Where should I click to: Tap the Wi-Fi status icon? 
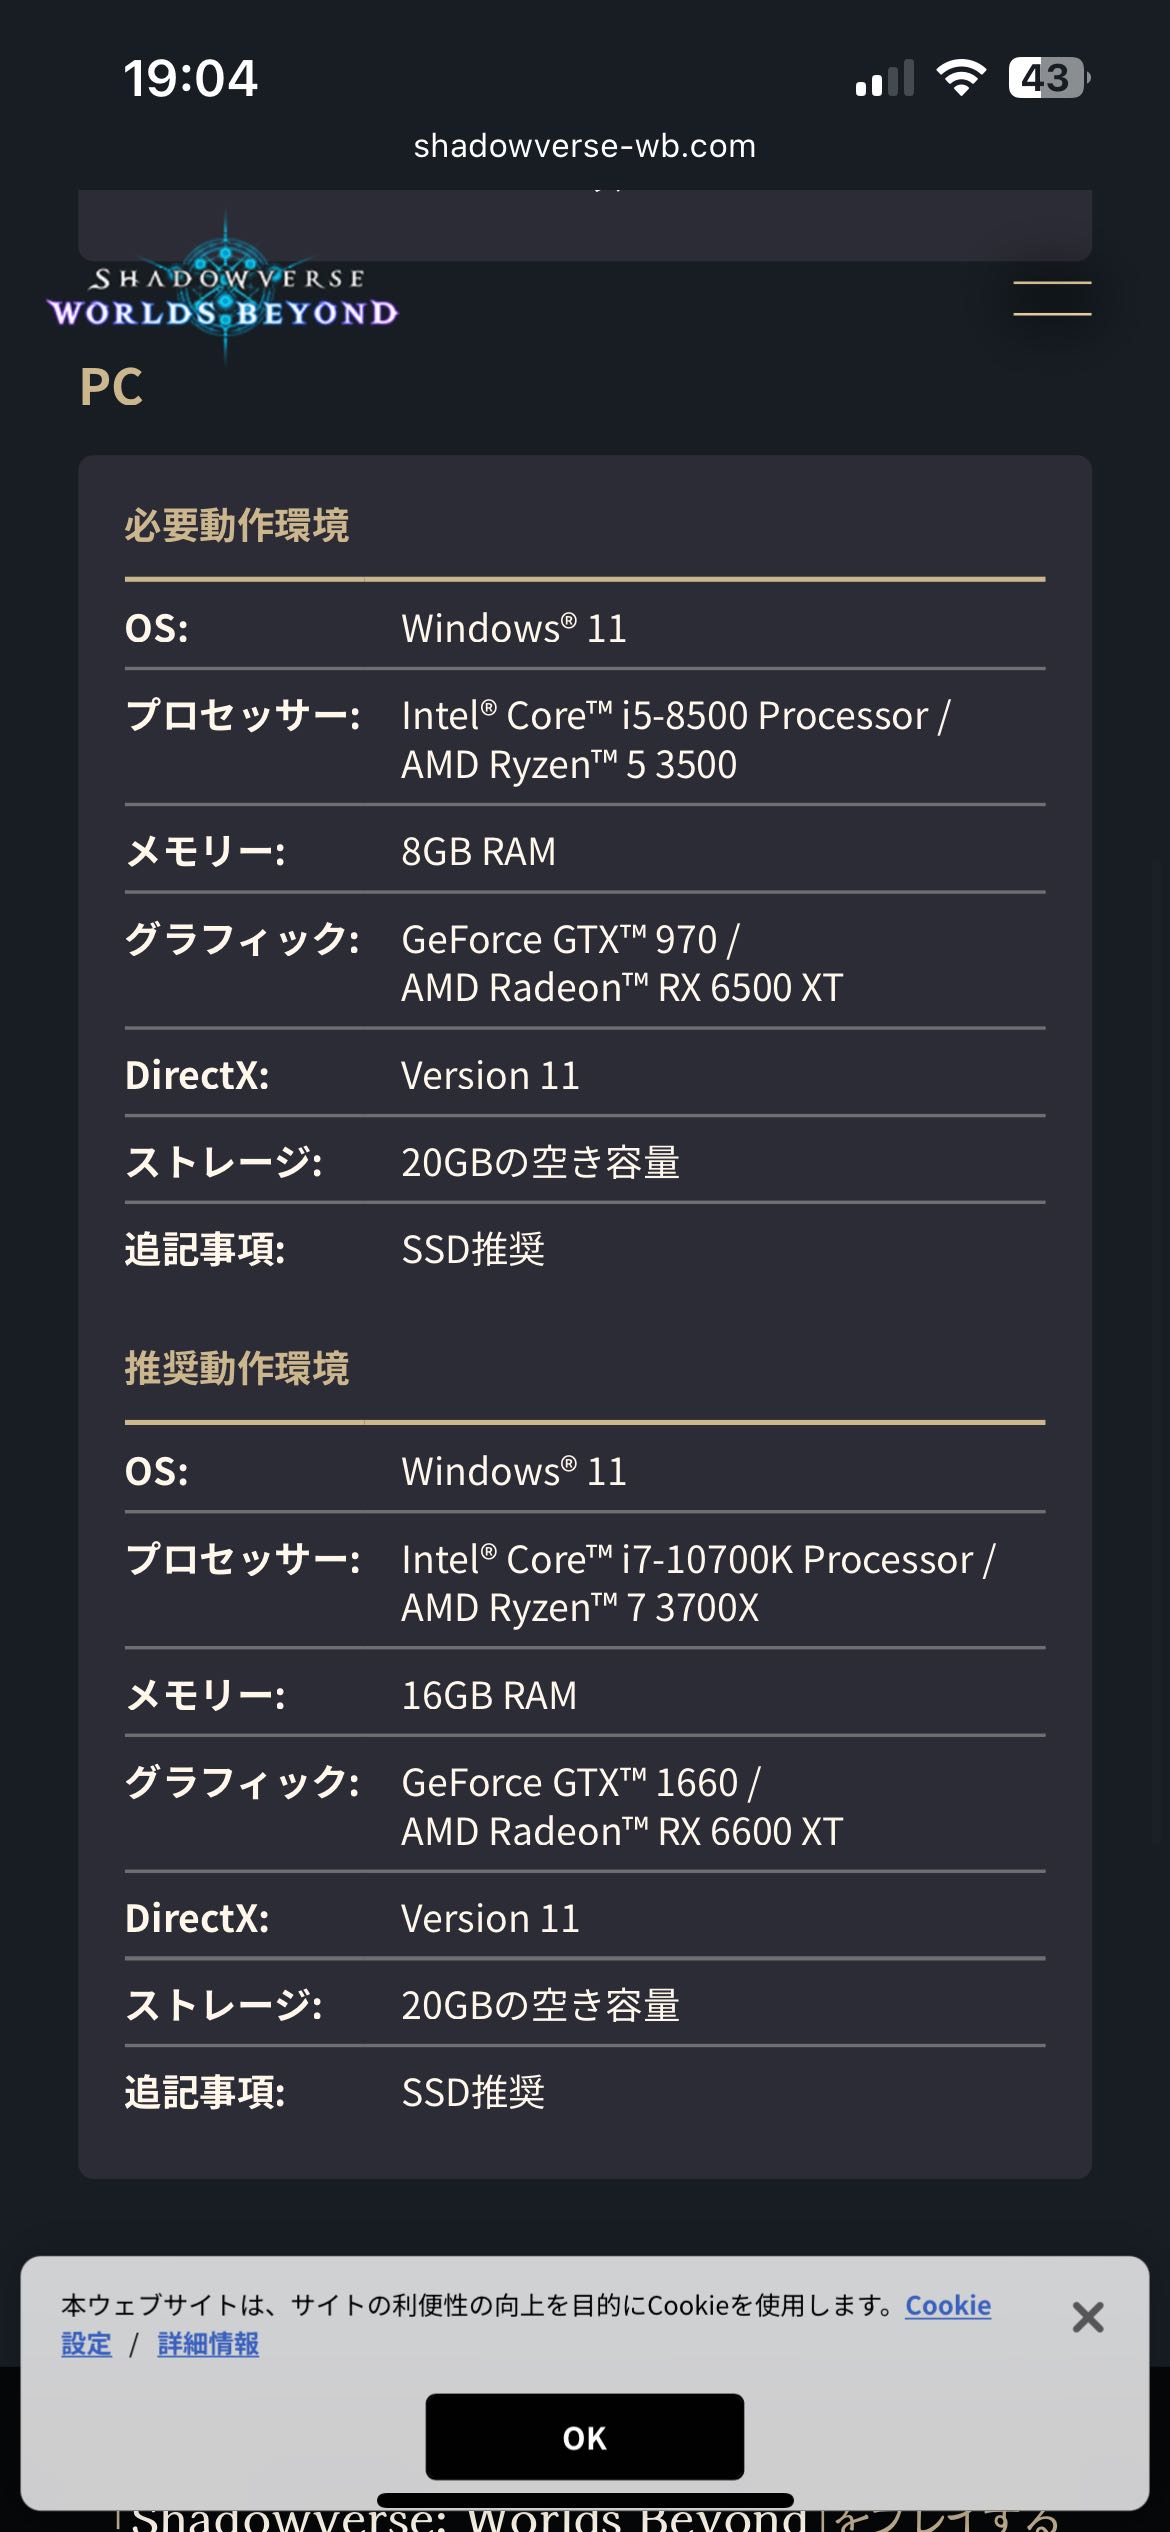(960, 78)
